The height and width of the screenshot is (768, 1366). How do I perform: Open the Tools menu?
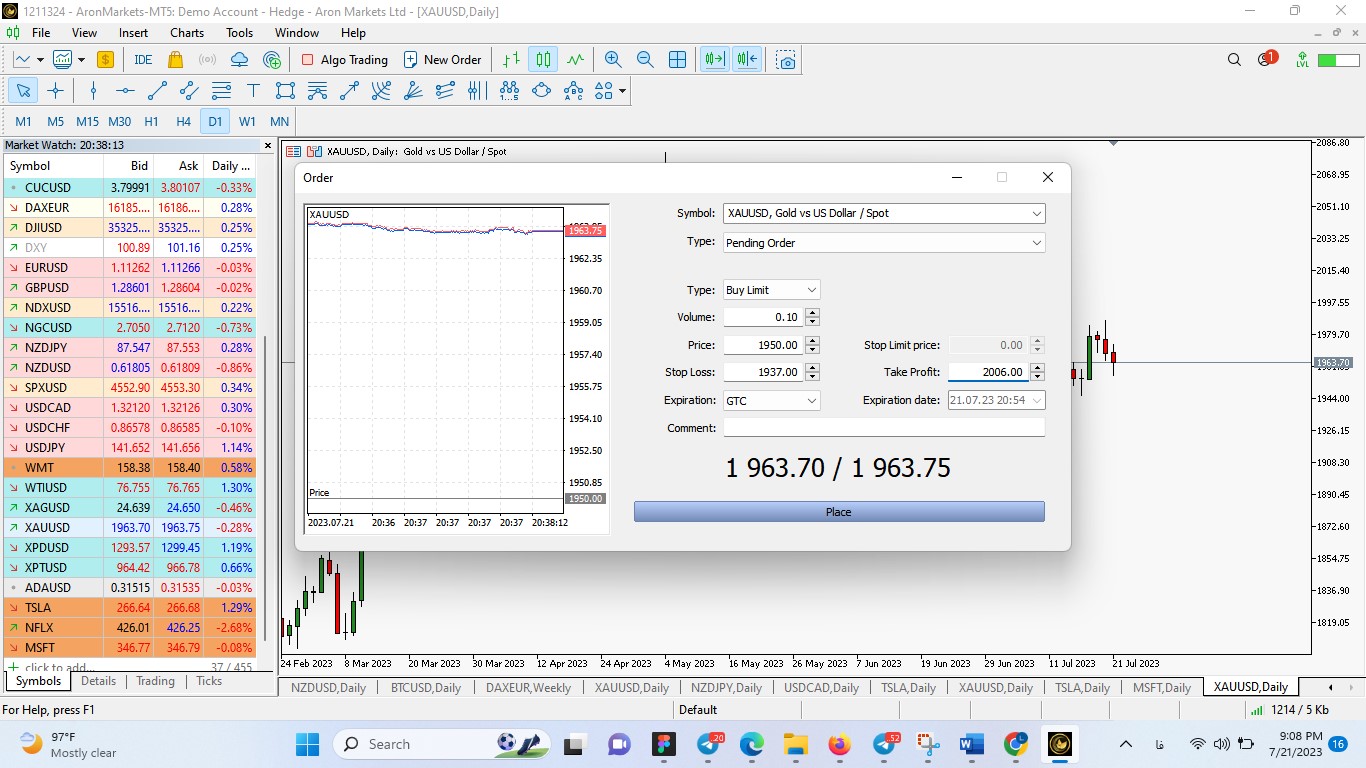click(x=240, y=33)
